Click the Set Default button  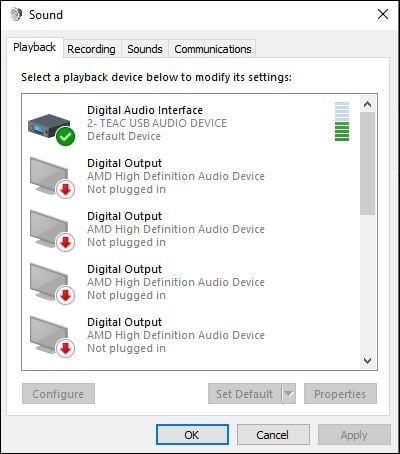245,394
